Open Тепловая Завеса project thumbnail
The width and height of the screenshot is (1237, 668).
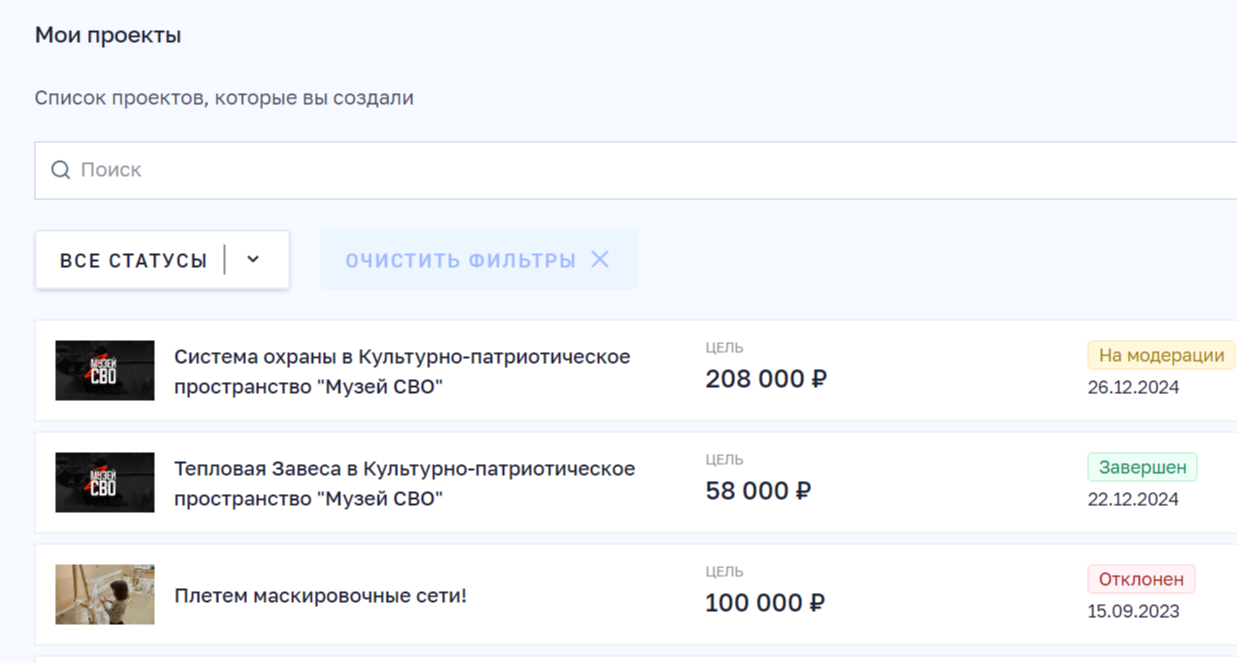[105, 483]
